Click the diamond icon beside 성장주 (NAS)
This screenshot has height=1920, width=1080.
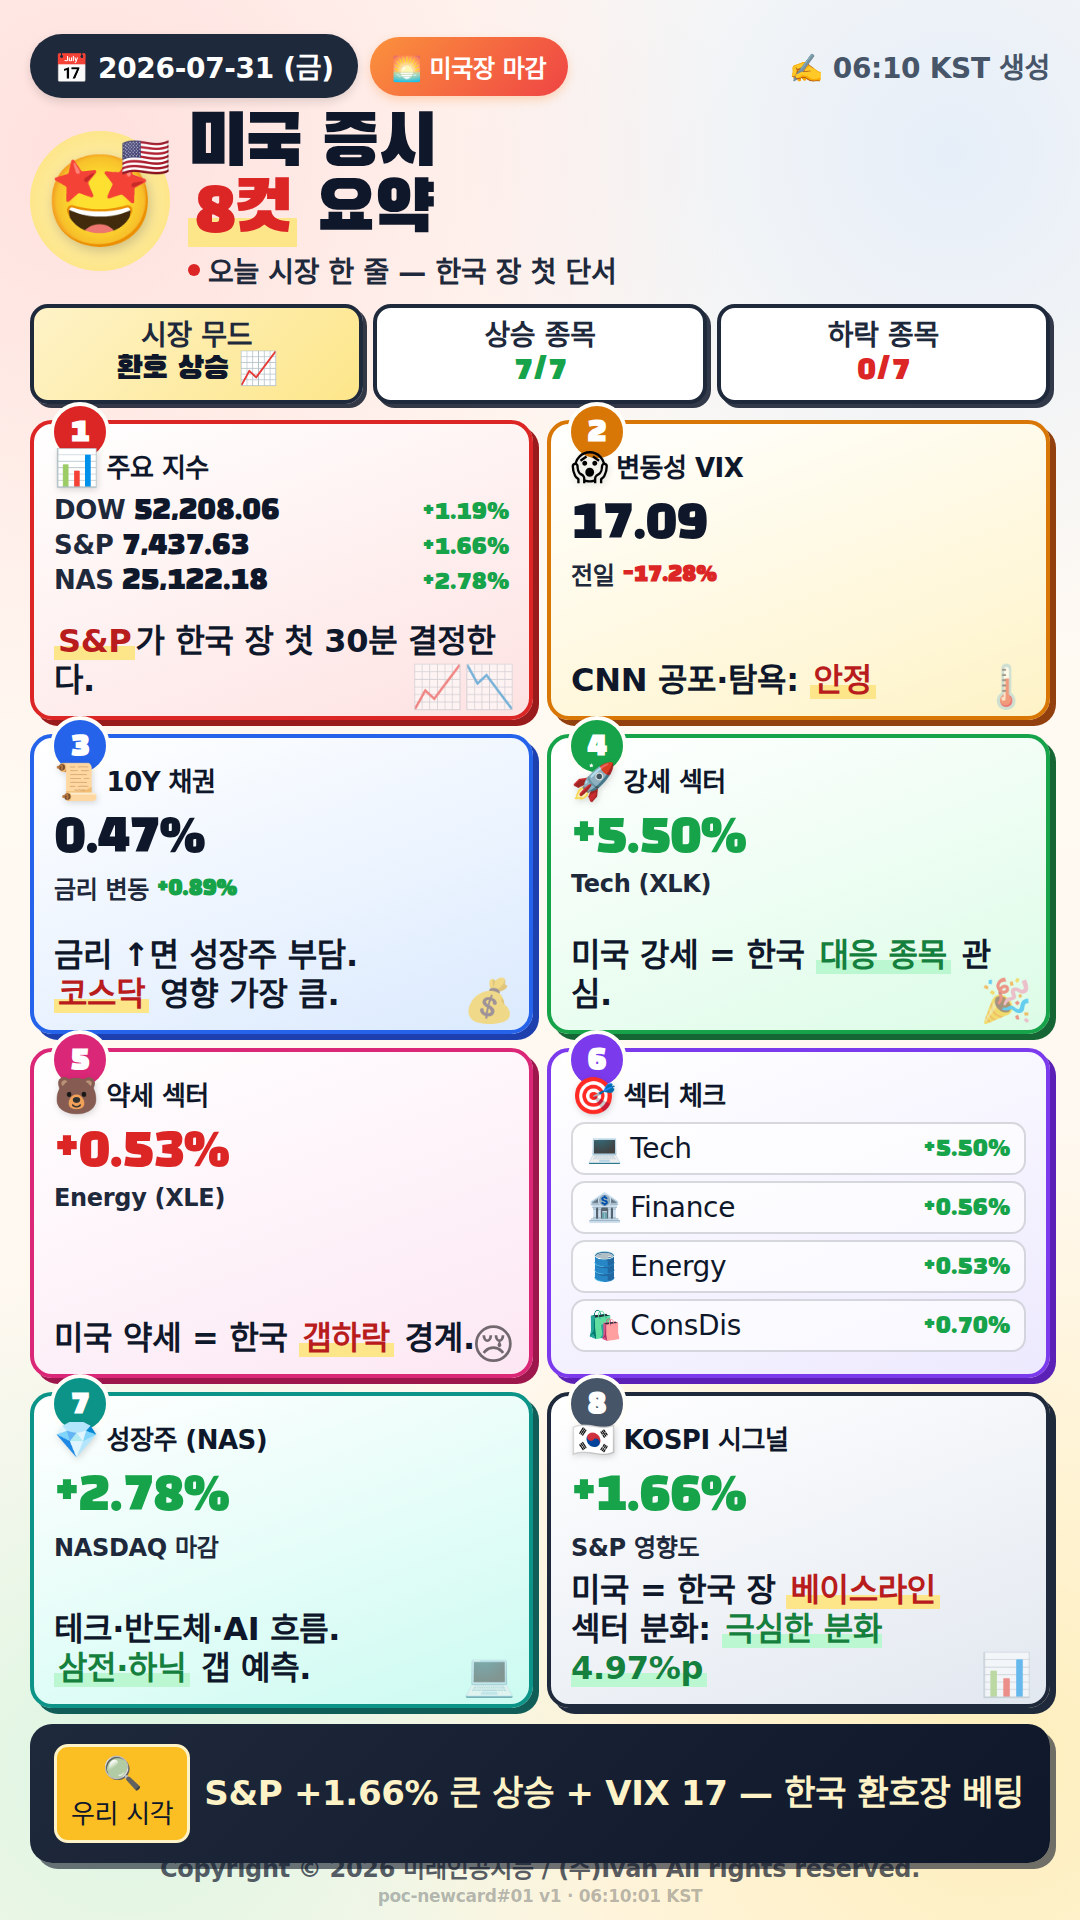[76, 1439]
